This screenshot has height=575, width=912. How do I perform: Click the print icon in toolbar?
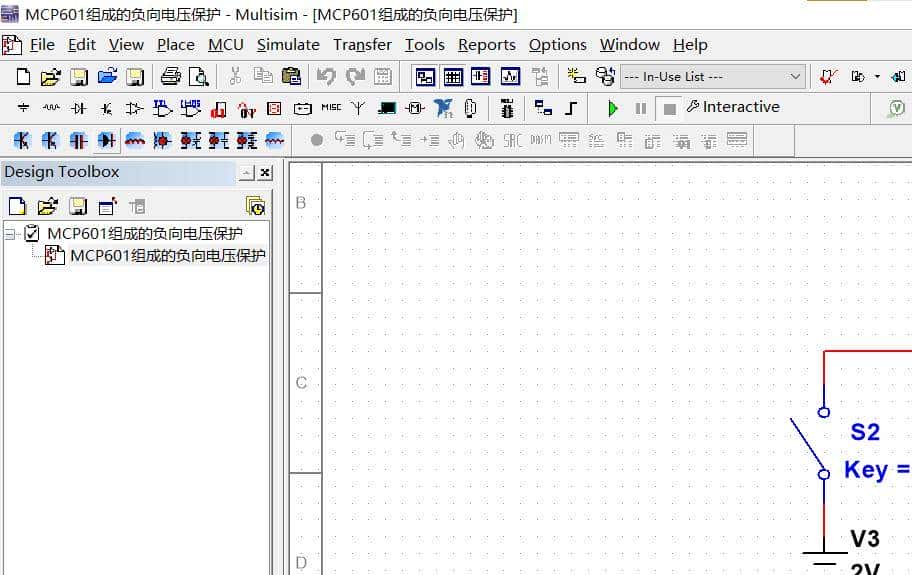coord(171,76)
